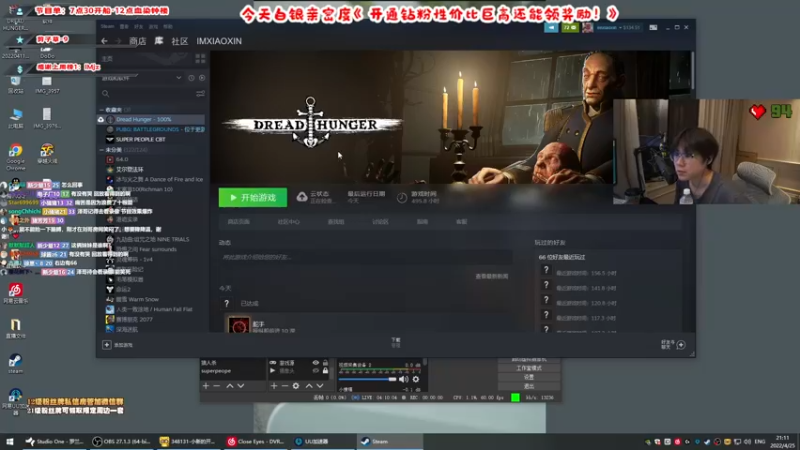The height and width of the screenshot is (450, 800).
Task: Open the 社区中心 community hub tab
Action: (x=288, y=222)
